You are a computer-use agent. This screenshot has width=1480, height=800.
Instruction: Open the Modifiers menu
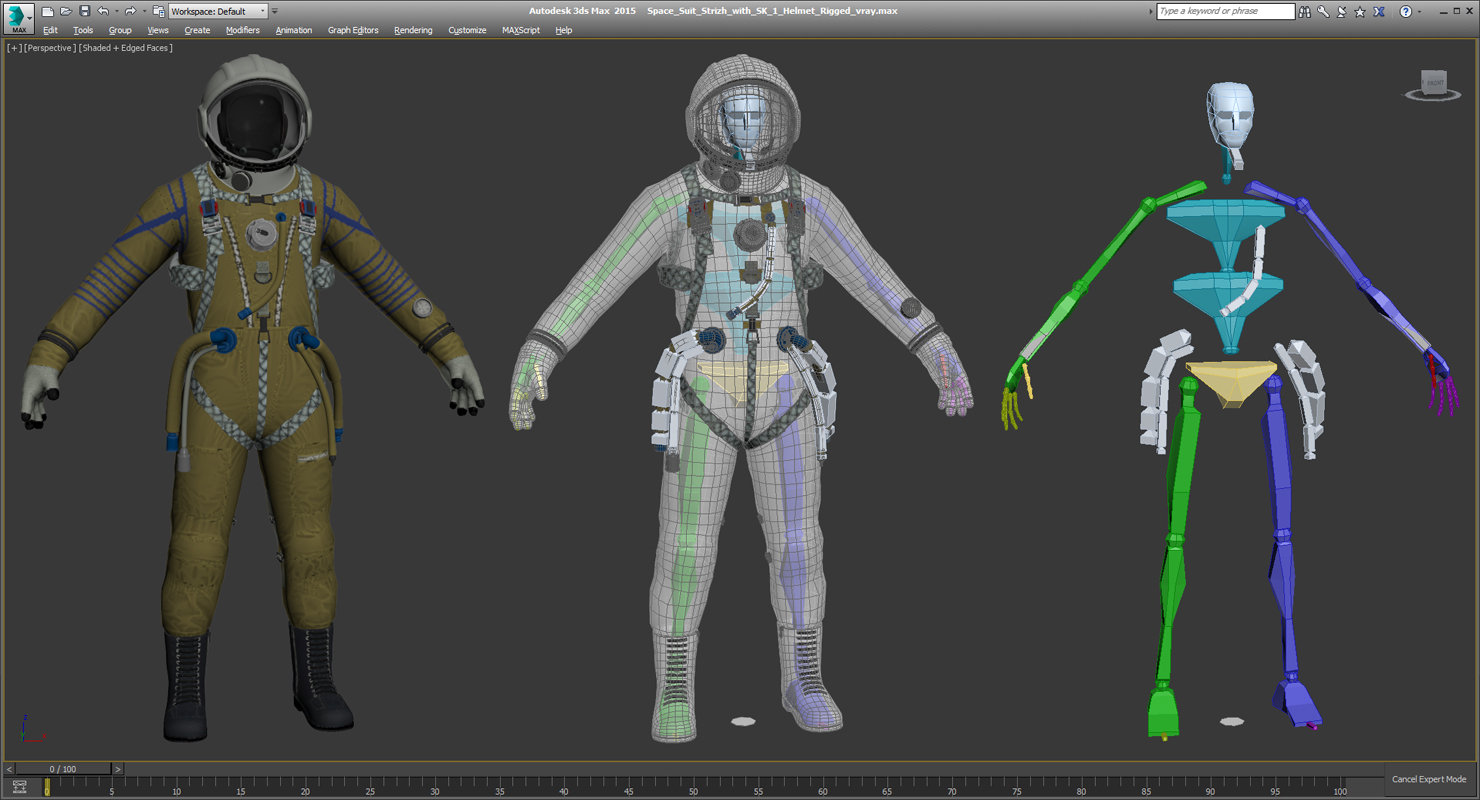point(242,30)
